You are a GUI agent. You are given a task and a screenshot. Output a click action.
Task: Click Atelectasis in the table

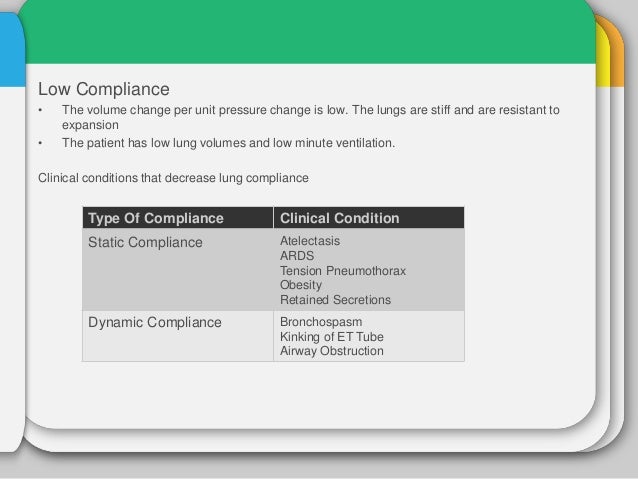click(310, 241)
